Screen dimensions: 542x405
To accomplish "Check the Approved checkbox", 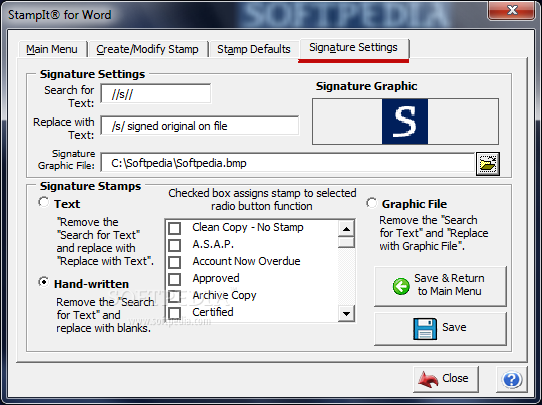I will [x=175, y=279].
